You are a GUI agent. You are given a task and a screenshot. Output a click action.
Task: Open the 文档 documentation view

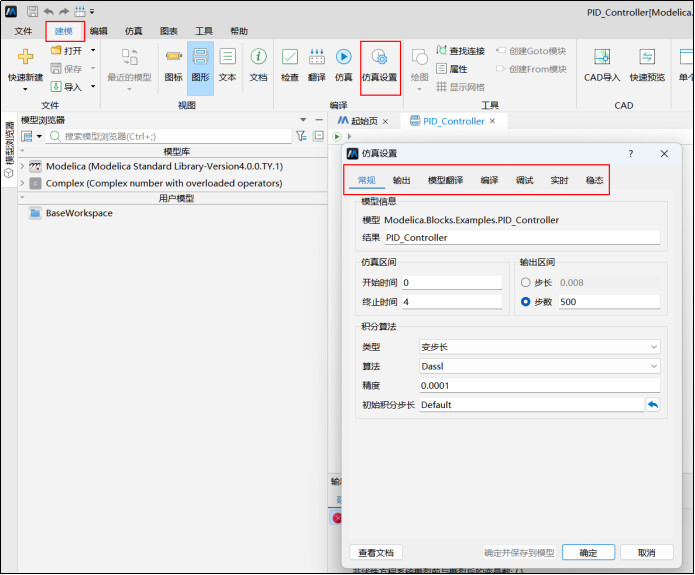(x=258, y=66)
